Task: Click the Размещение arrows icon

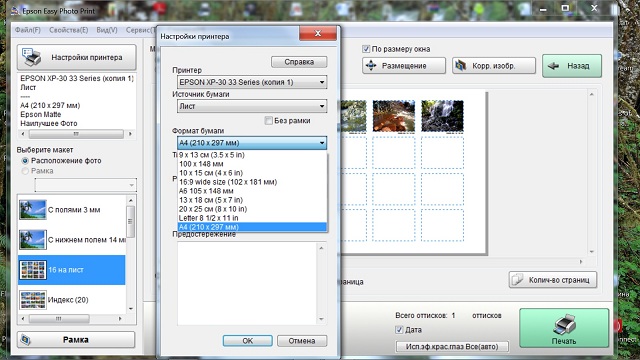Action: coord(371,65)
